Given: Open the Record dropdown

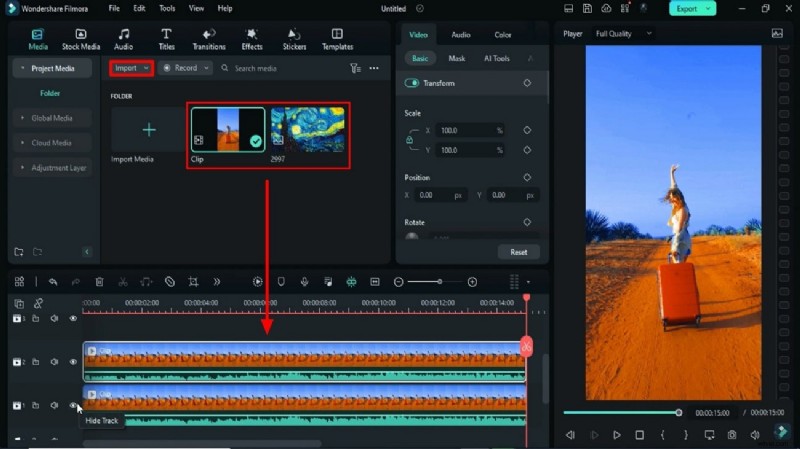Looking at the screenshot, I should [x=186, y=68].
